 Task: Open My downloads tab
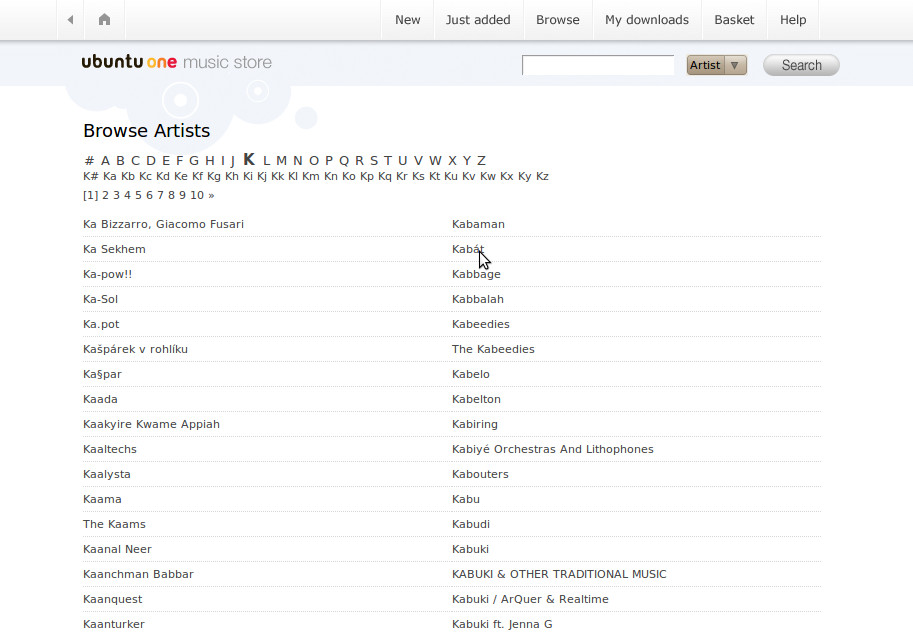pyautogui.click(x=647, y=20)
